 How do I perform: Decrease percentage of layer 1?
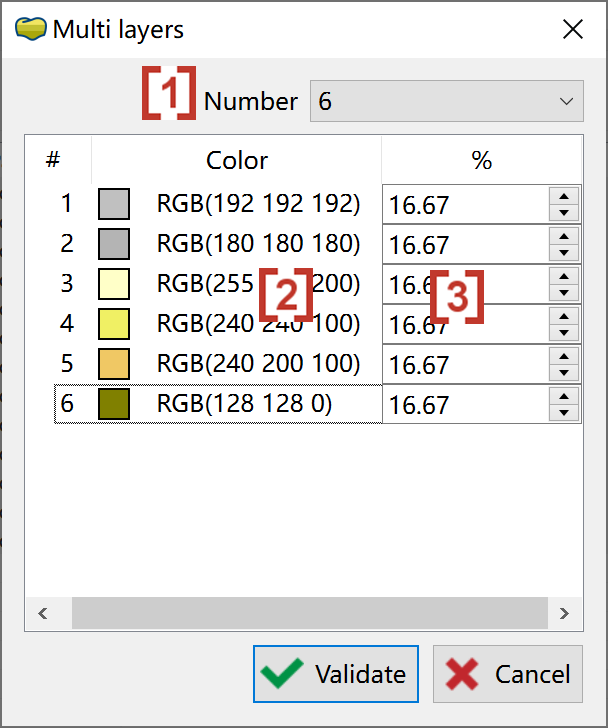[x=564, y=213]
